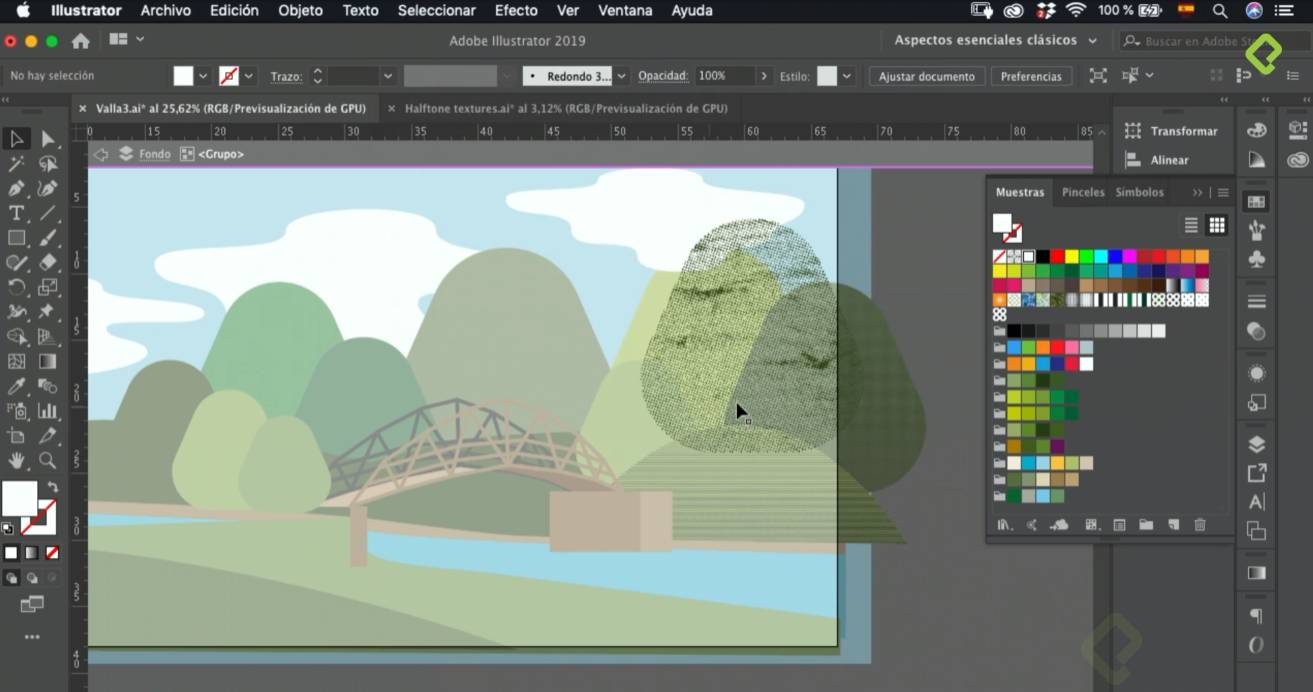This screenshot has width=1313, height=692.
Task: Expand the Muestras panel options menu
Action: [x=1222, y=192]
